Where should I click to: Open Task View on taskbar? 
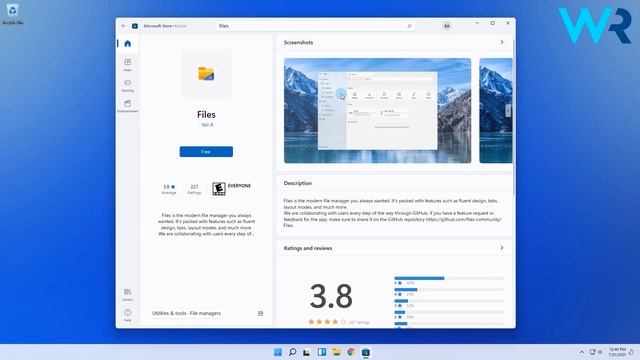307,352
